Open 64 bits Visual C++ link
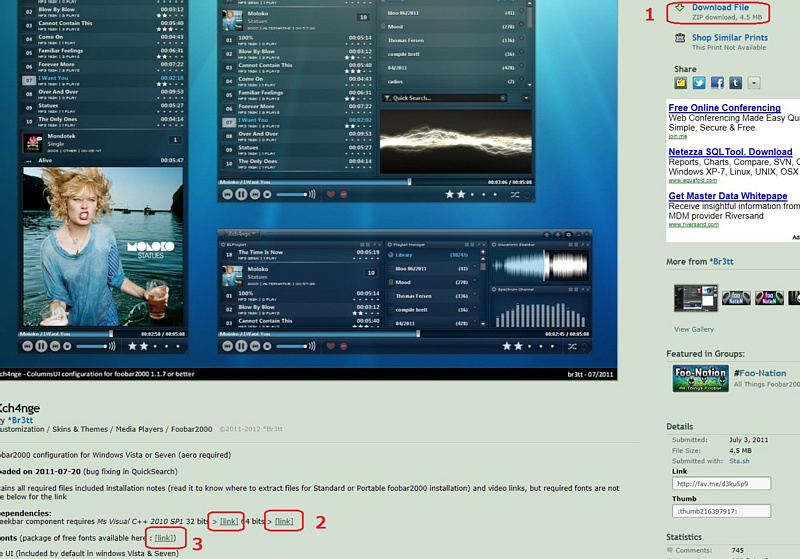 pyautogui.click(x=284, y=521)
